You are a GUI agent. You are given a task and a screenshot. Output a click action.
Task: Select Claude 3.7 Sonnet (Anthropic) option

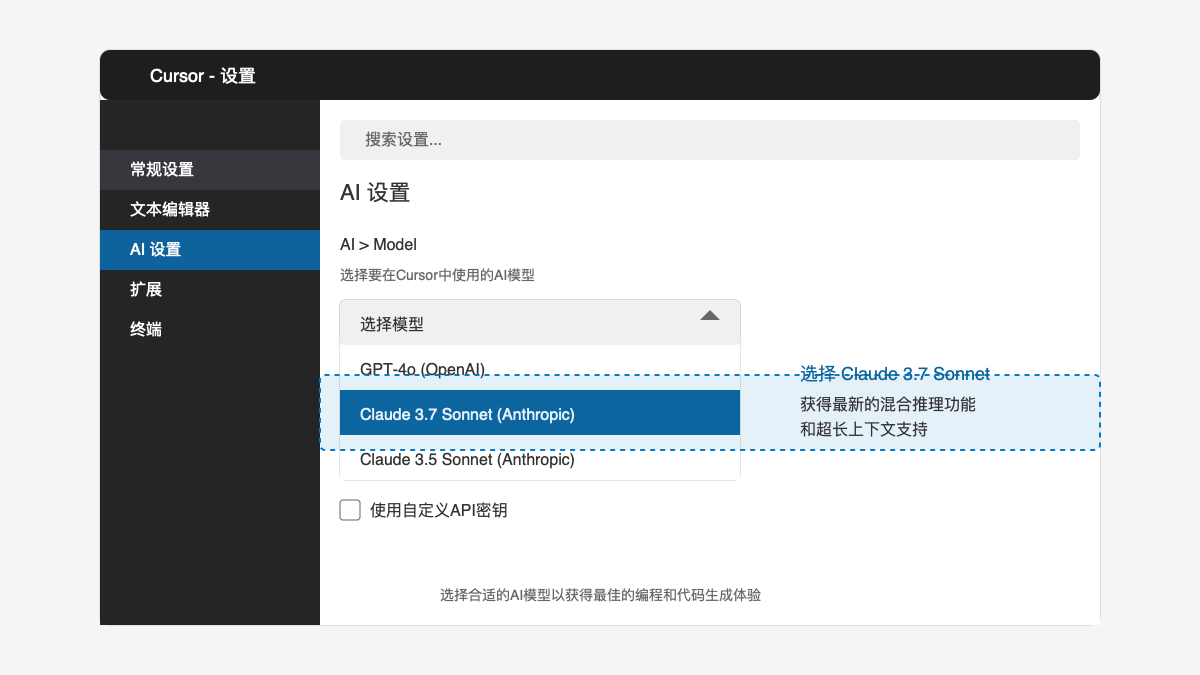tap(540, 413)
